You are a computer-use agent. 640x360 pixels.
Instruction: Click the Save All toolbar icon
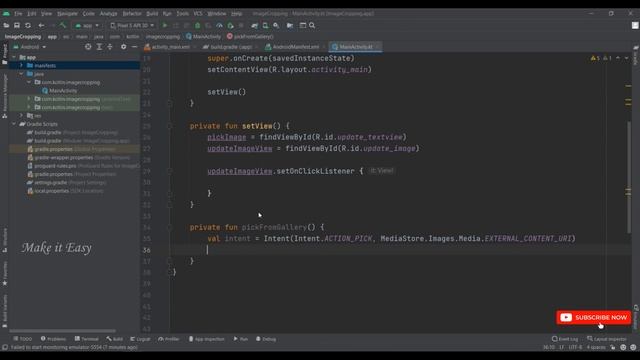pos(17,25)
